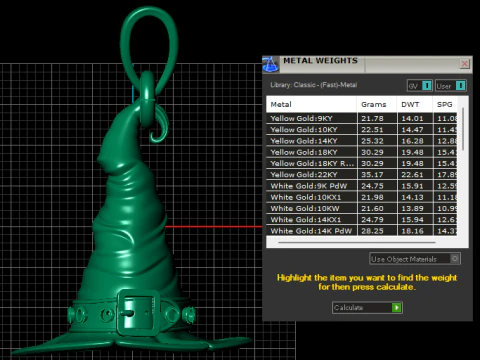This screenshot has width=480, height=360.
Task: Click the 13.89 DWT value
Action: (x=412, y=208)
